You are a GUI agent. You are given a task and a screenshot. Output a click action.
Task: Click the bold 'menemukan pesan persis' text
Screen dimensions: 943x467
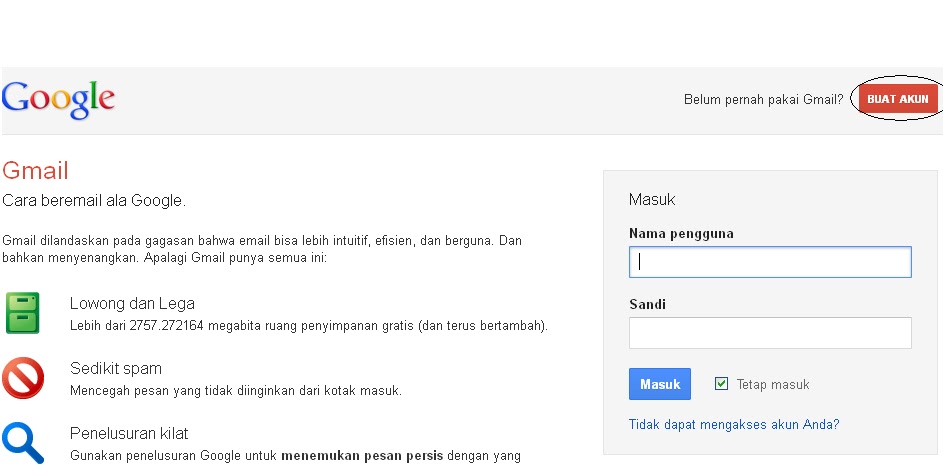tap(362, 456)
